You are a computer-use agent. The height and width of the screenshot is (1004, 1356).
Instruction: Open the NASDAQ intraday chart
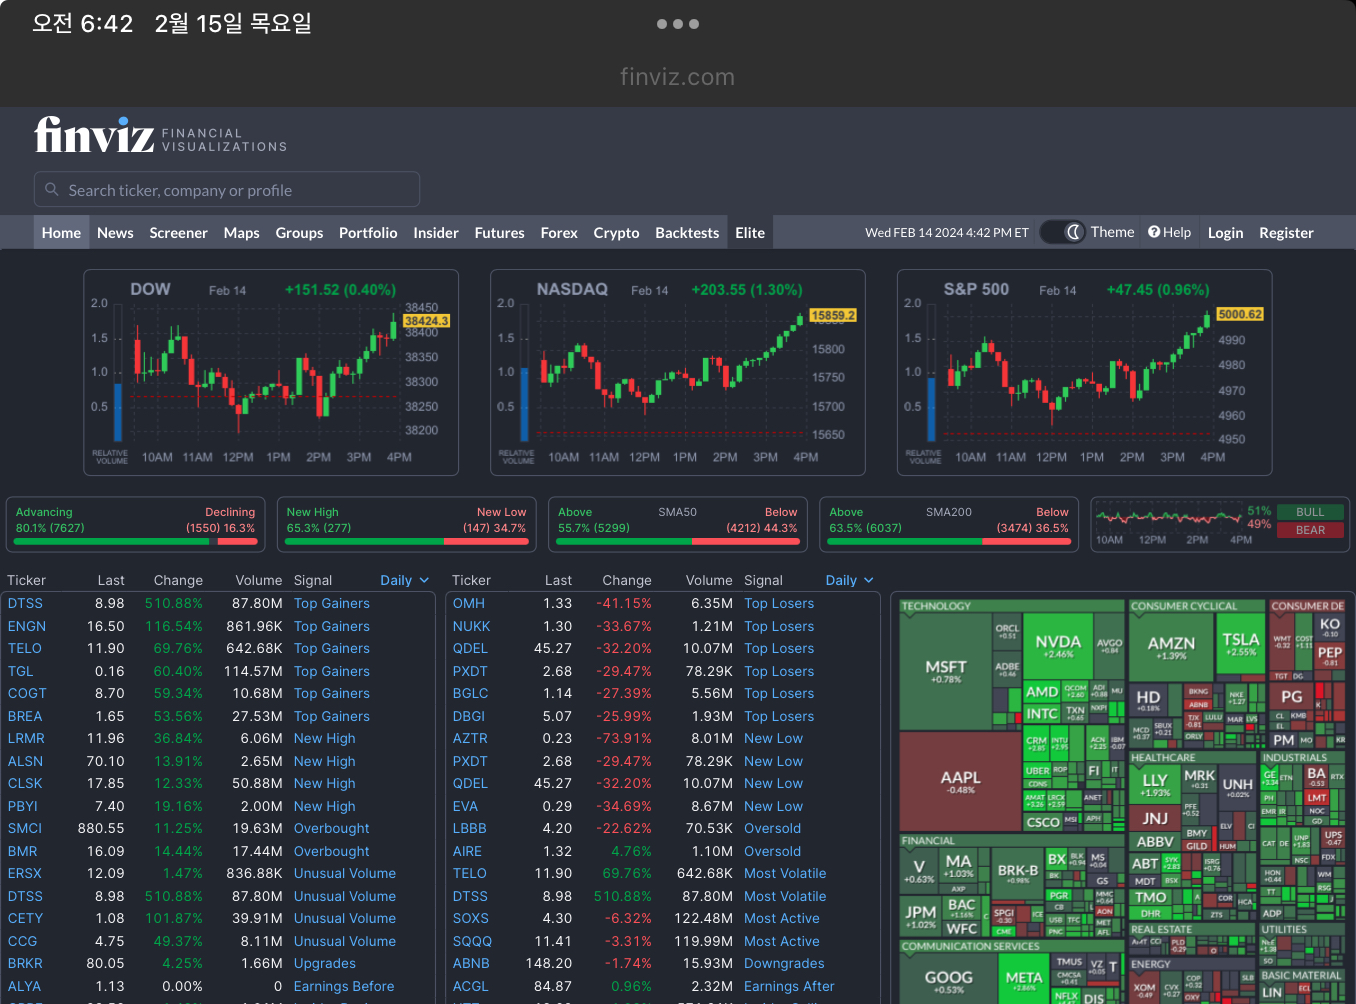(x=678, y=372)
